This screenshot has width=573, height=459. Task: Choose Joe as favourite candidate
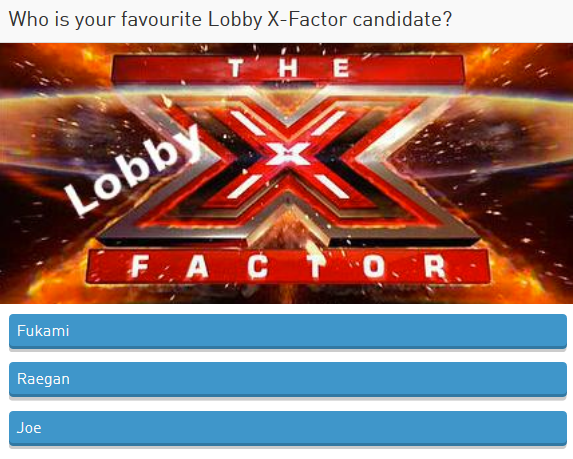click(288, 428)
